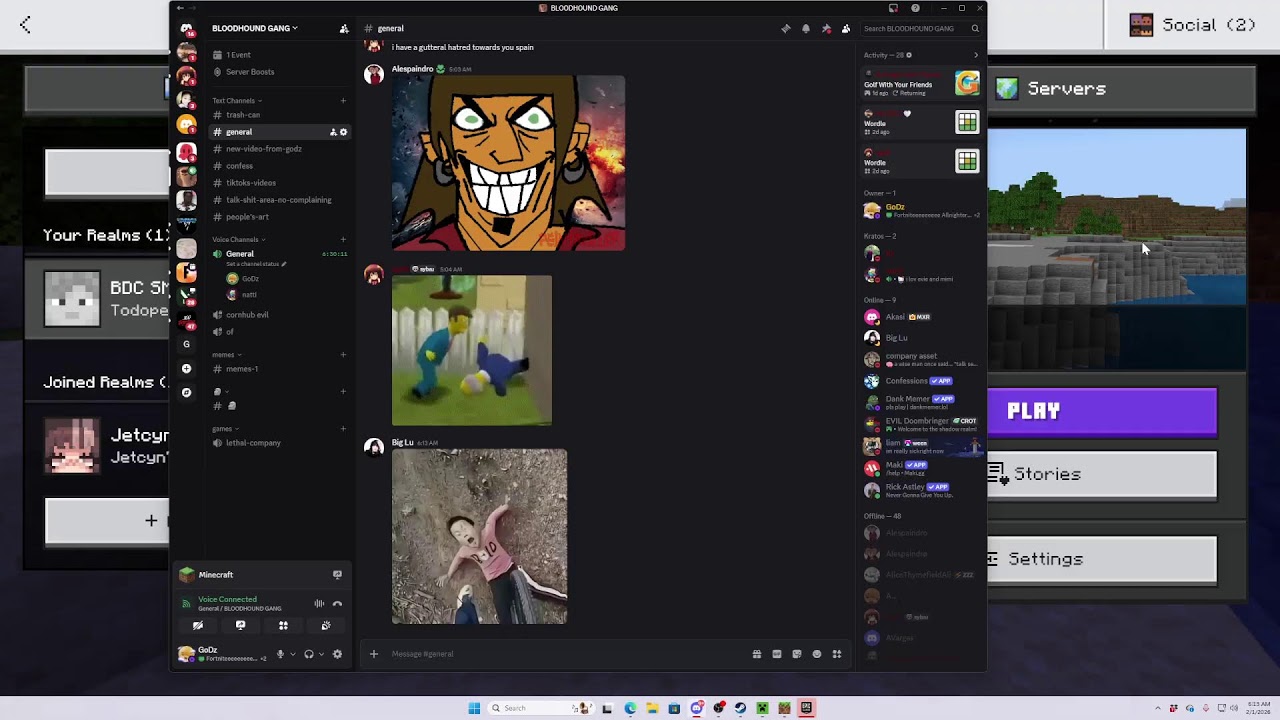The height and width of the screenshot is (720, 1280).
Task: Open the 1 Event entry
Action: click(x=279, y=55)
